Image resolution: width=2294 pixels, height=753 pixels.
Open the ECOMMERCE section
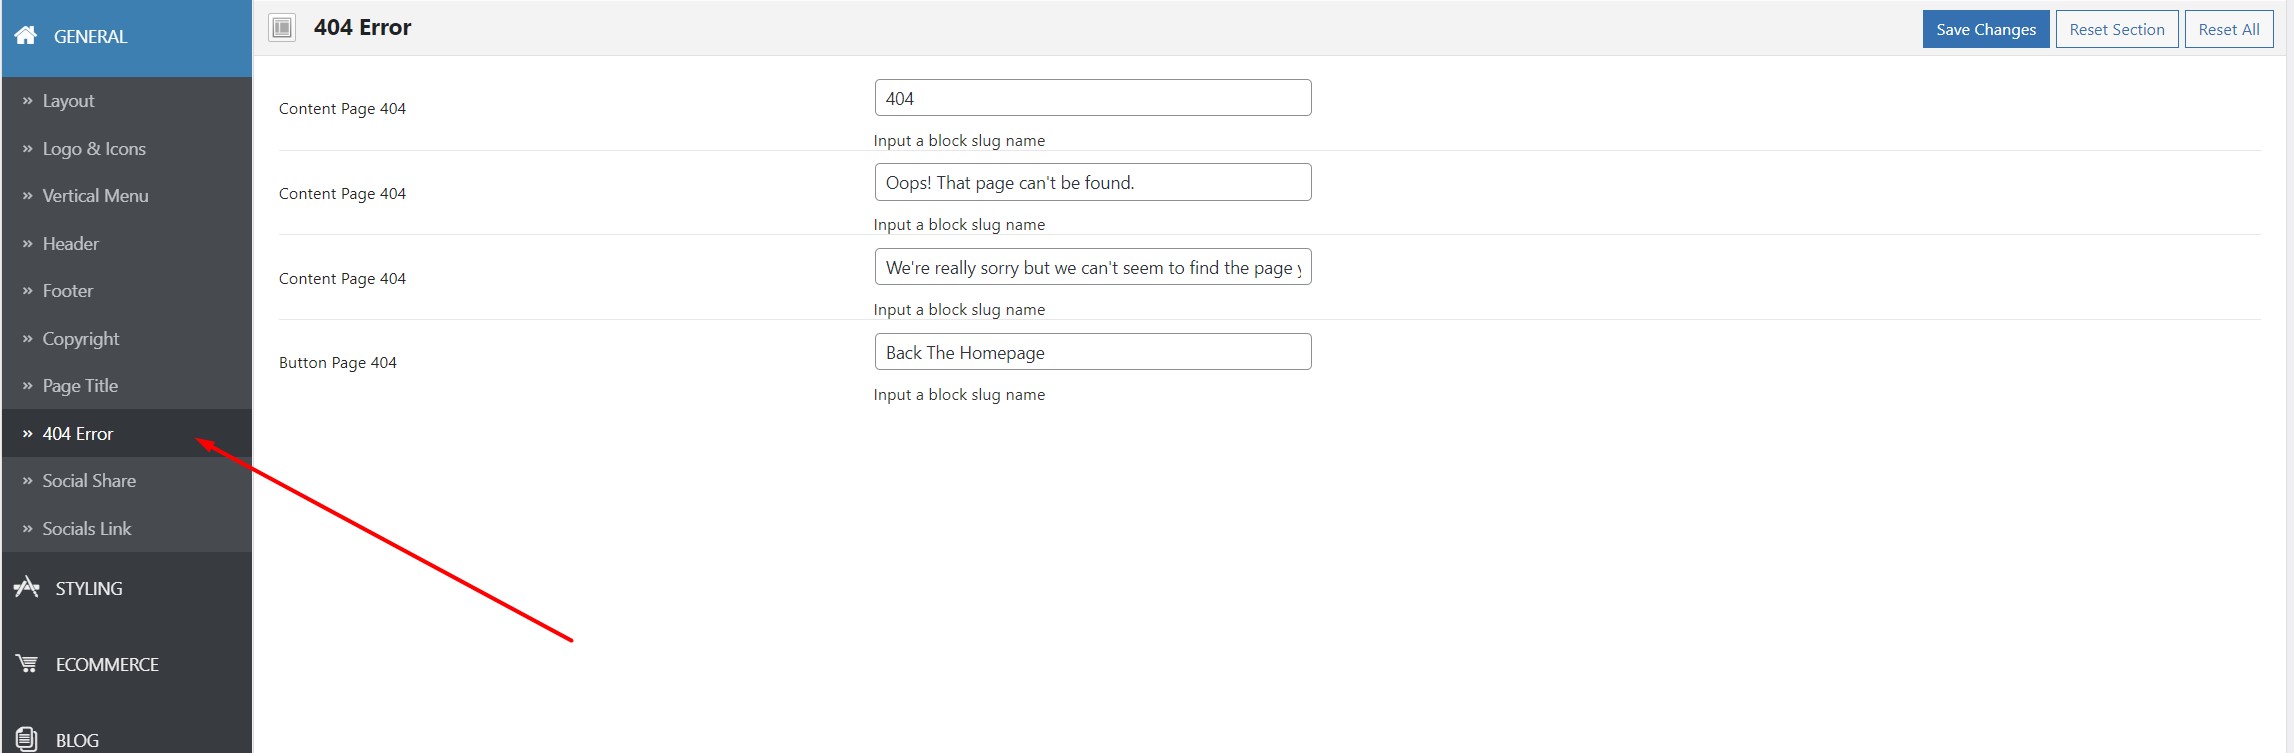[127, 664]
